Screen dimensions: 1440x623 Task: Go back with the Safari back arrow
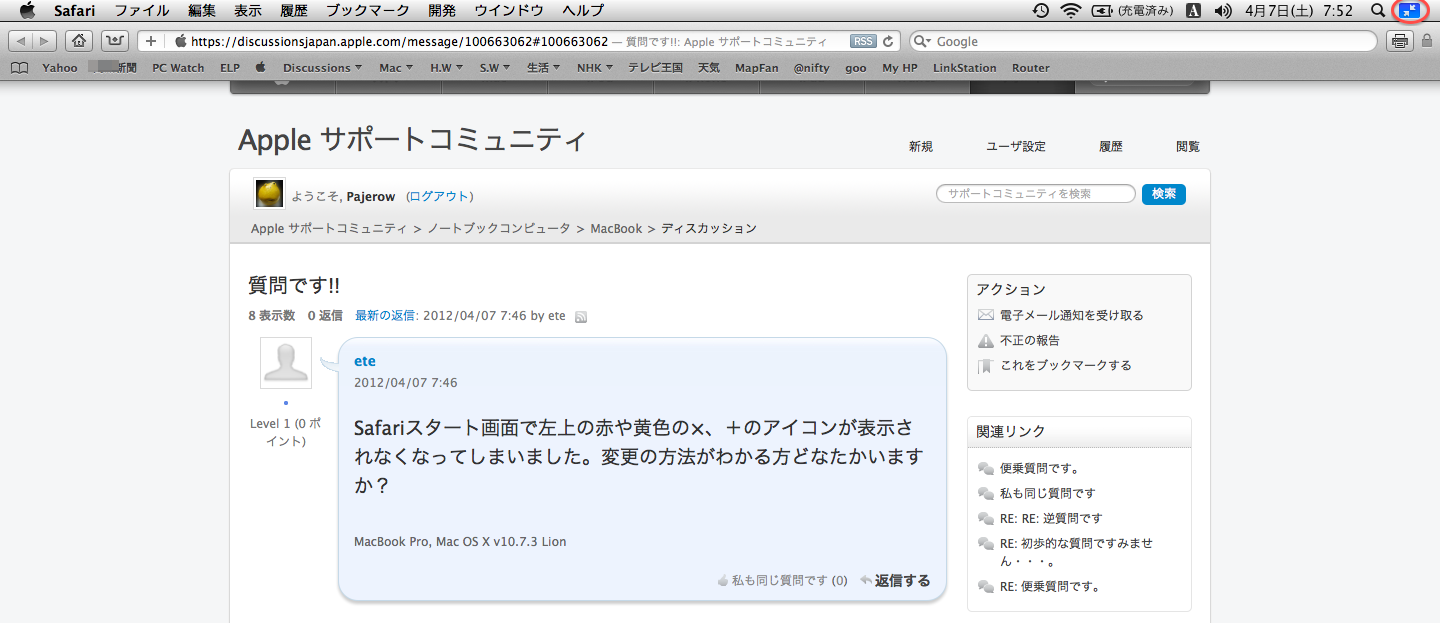point(21,41)
